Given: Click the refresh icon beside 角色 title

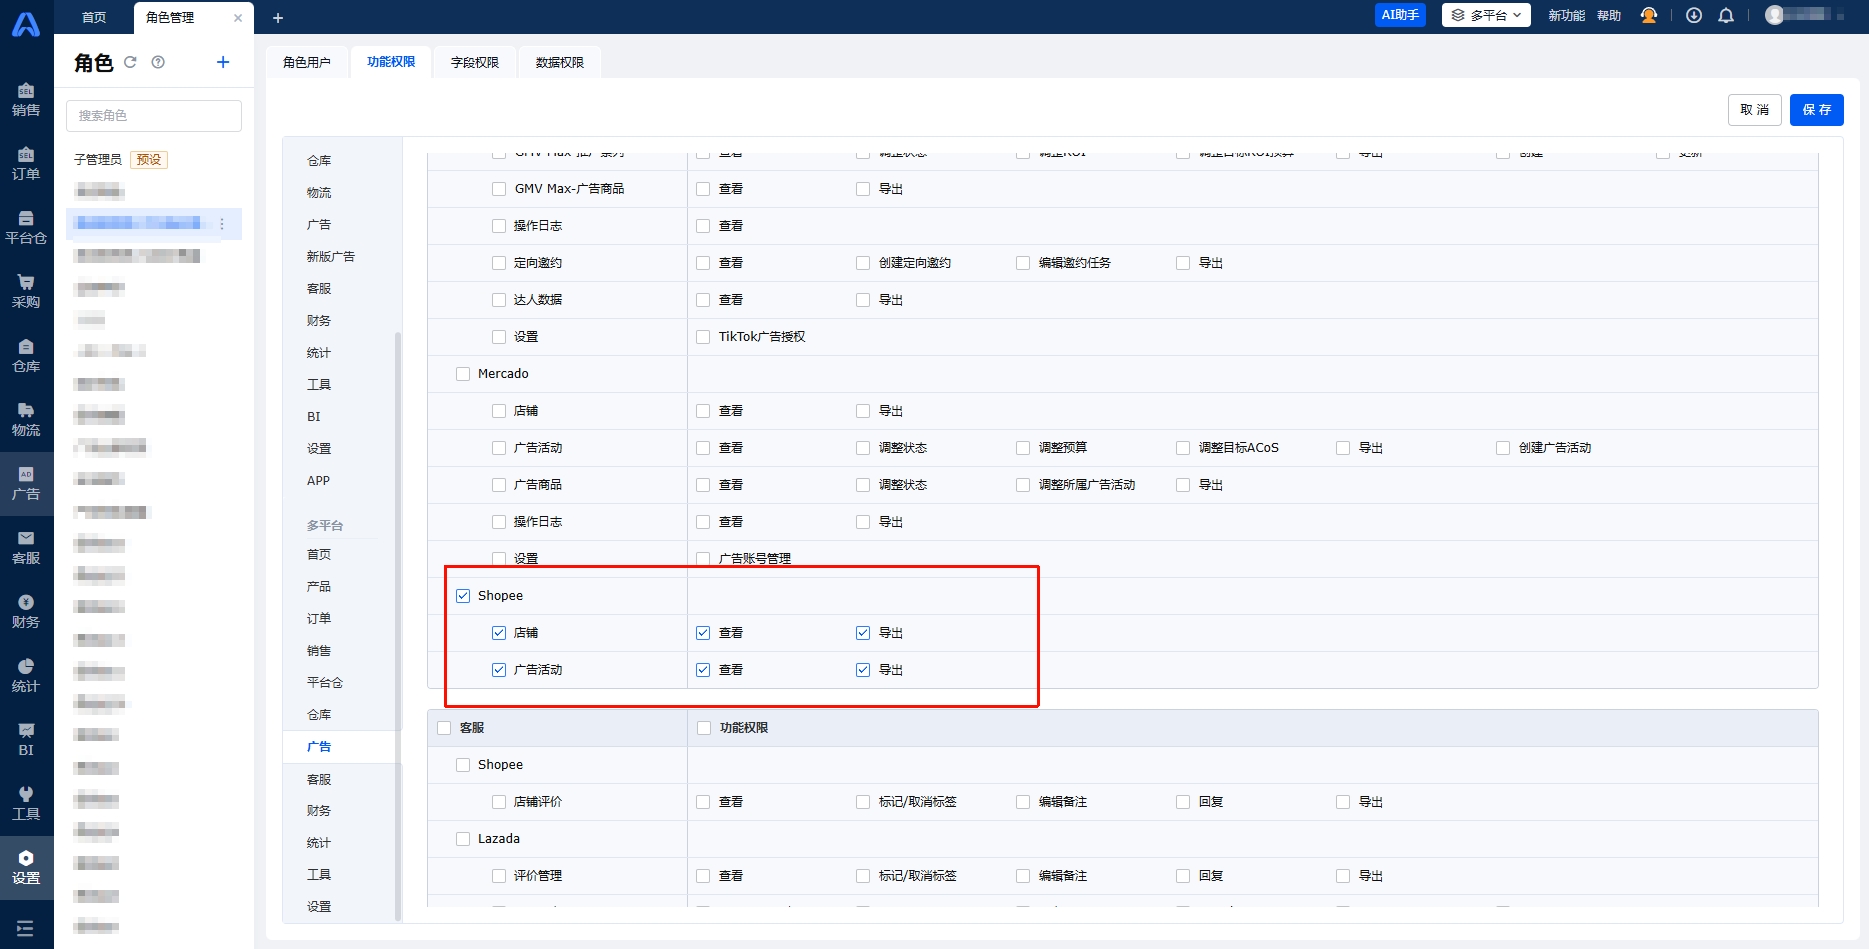Looking at the screenshot, I should 130,62.
